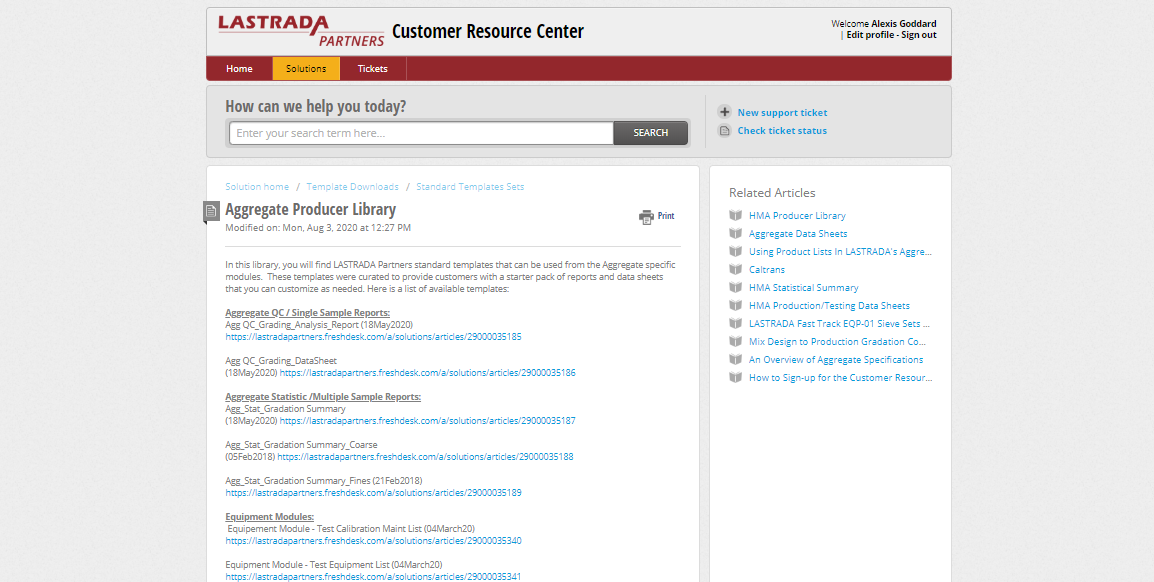Click book icon beside How to Sign-up article
This screenshot has width=1154, height=582.
point(735,377)
